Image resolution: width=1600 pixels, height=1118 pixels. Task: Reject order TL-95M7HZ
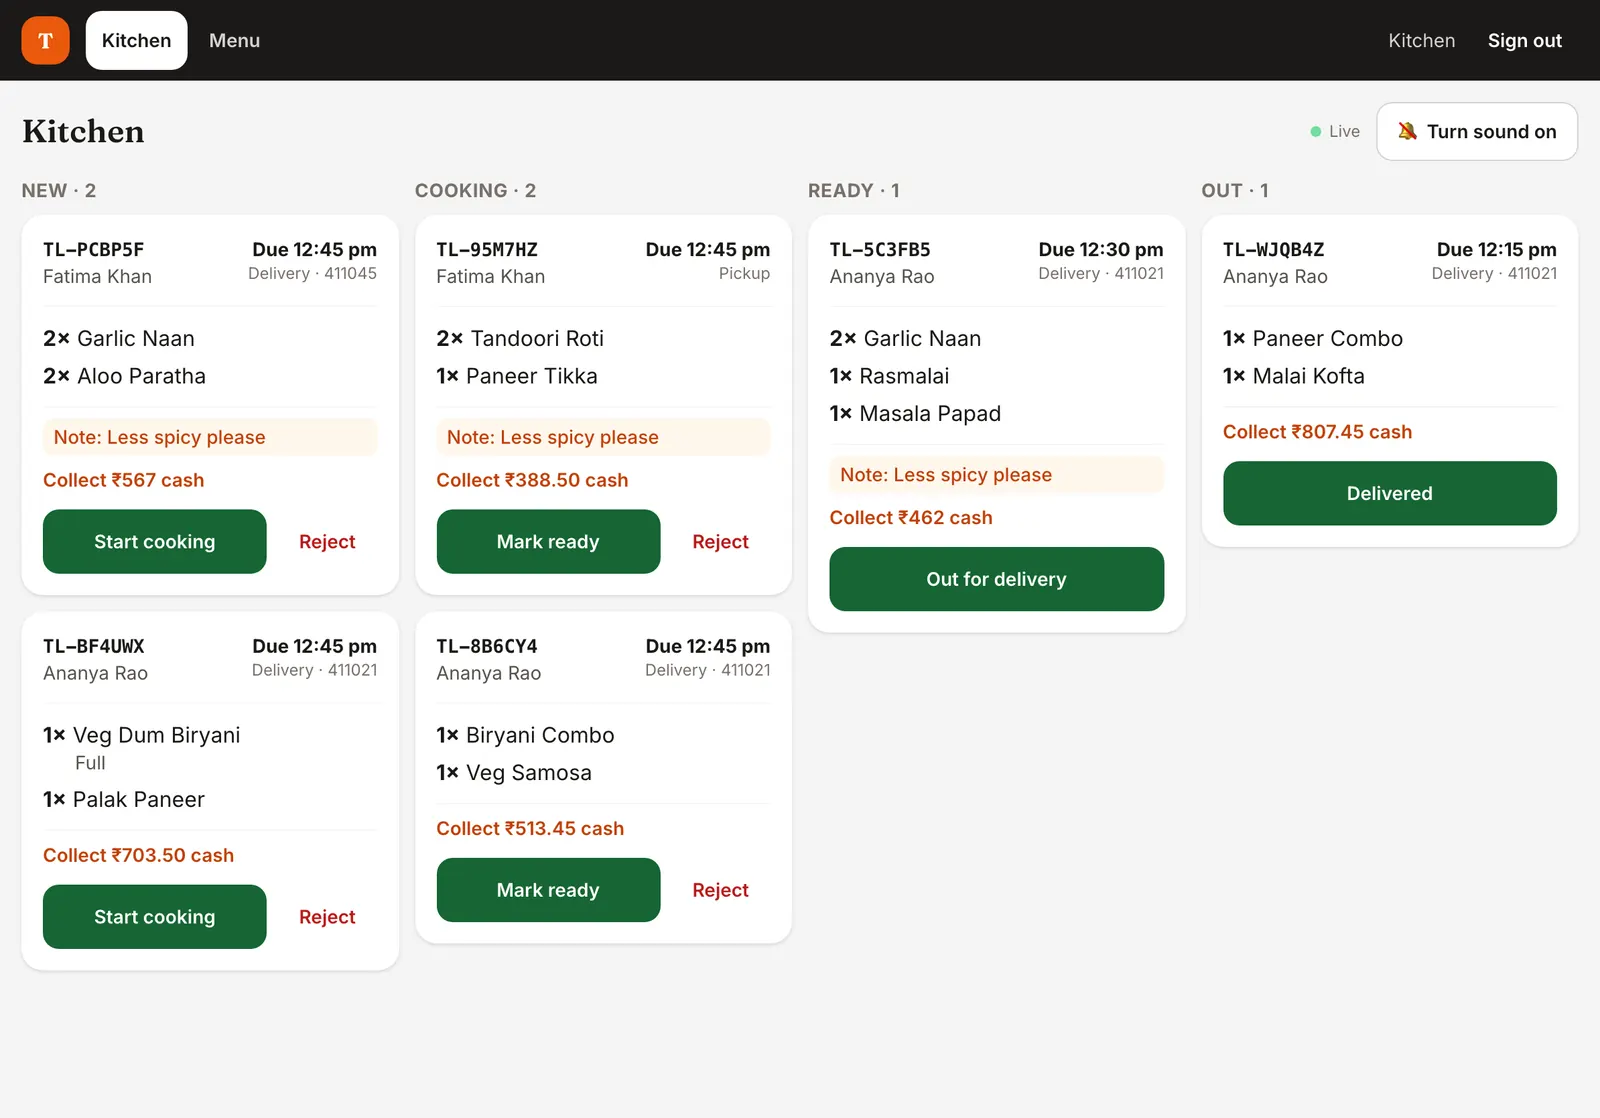point(720,541)
